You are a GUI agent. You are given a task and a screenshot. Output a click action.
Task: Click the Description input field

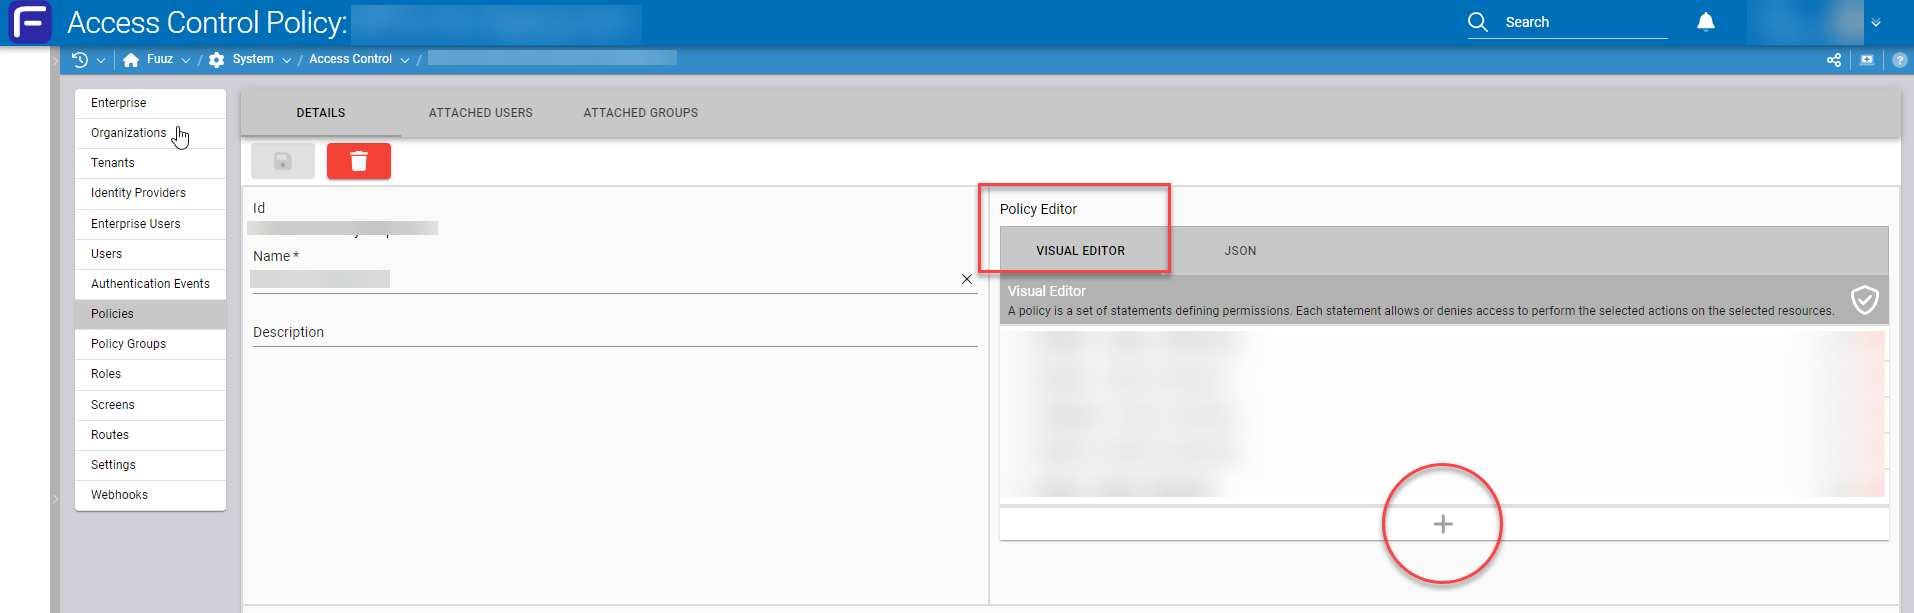click(614, 333)
